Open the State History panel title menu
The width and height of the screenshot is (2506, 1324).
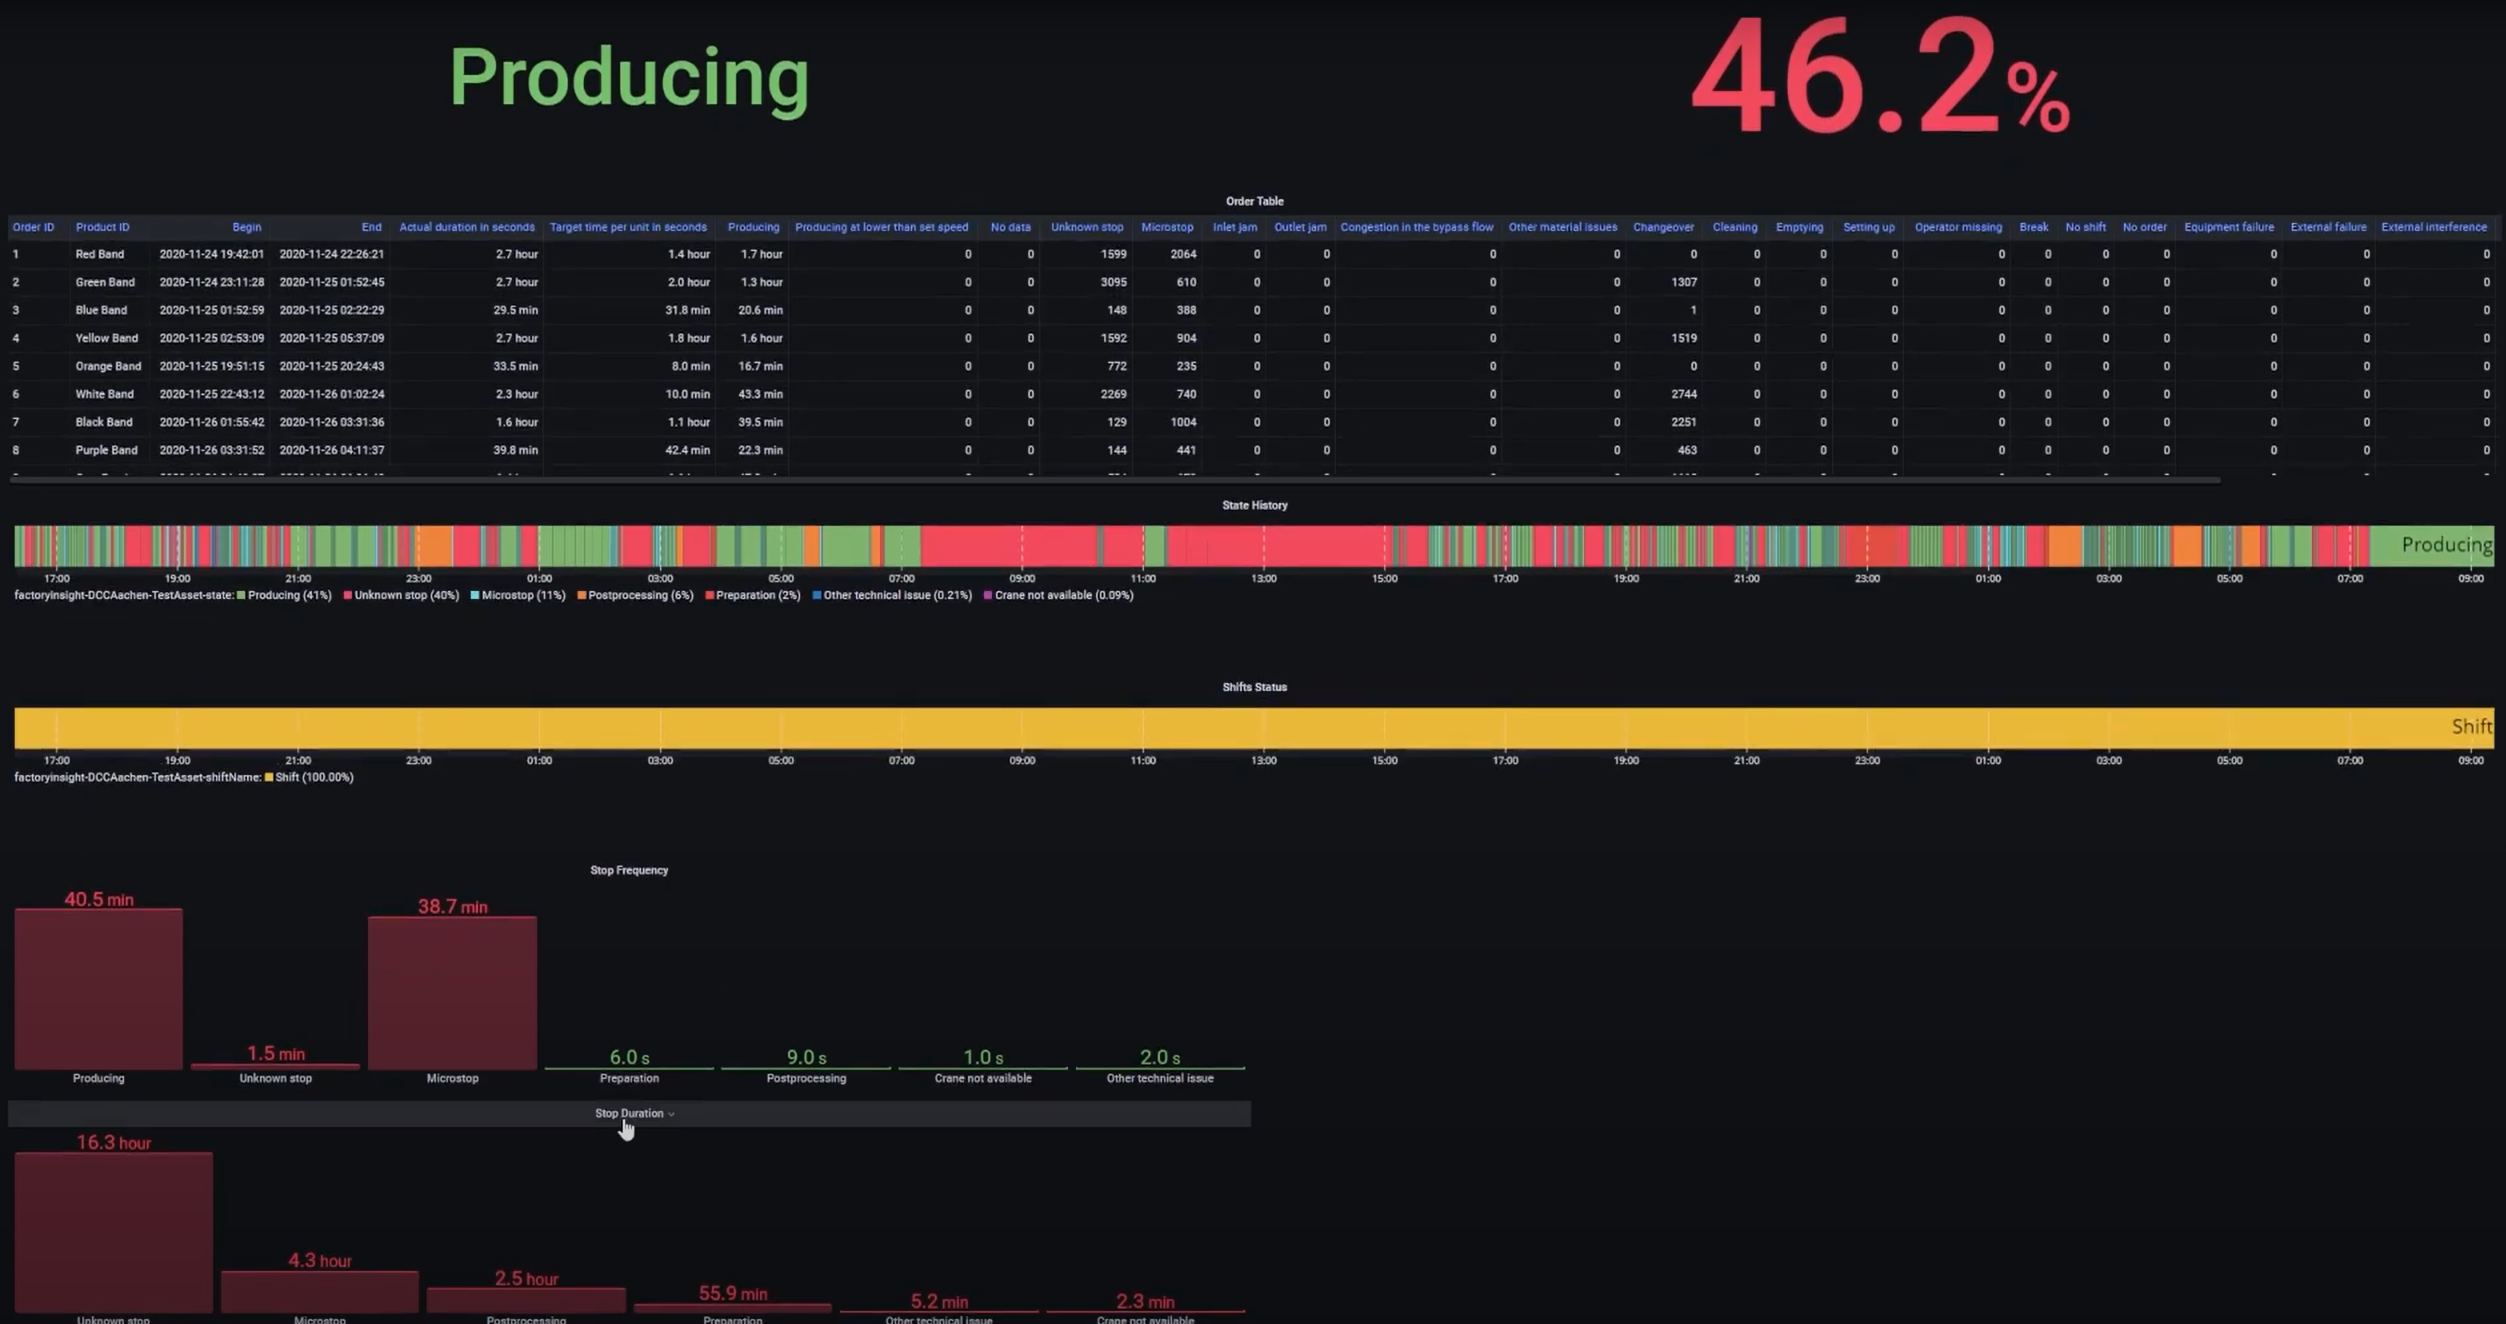point(1254,505)
